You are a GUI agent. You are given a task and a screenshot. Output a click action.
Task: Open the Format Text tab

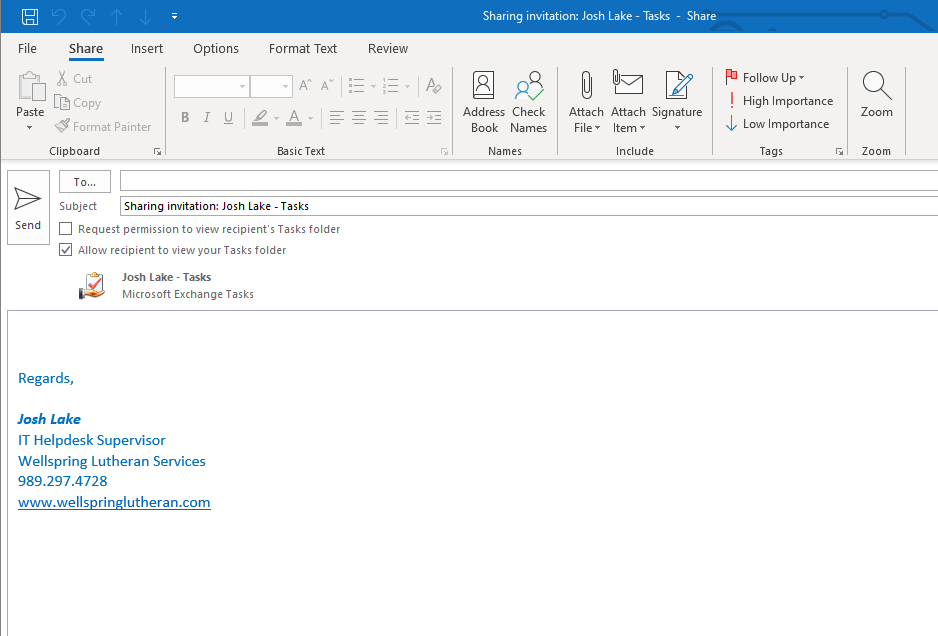303,49
